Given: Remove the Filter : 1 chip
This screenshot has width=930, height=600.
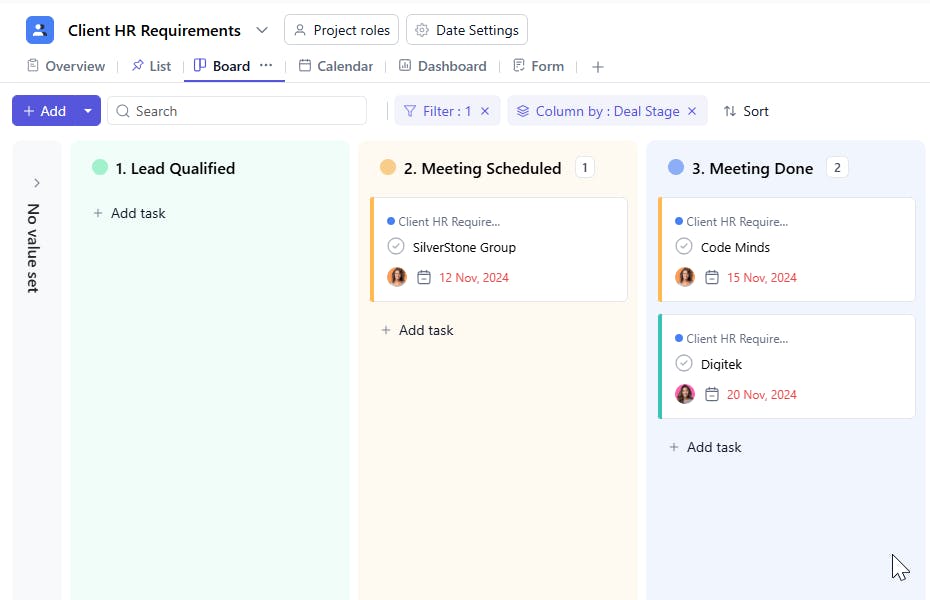Looking at the screenshot, I should [x=485, y=111].
